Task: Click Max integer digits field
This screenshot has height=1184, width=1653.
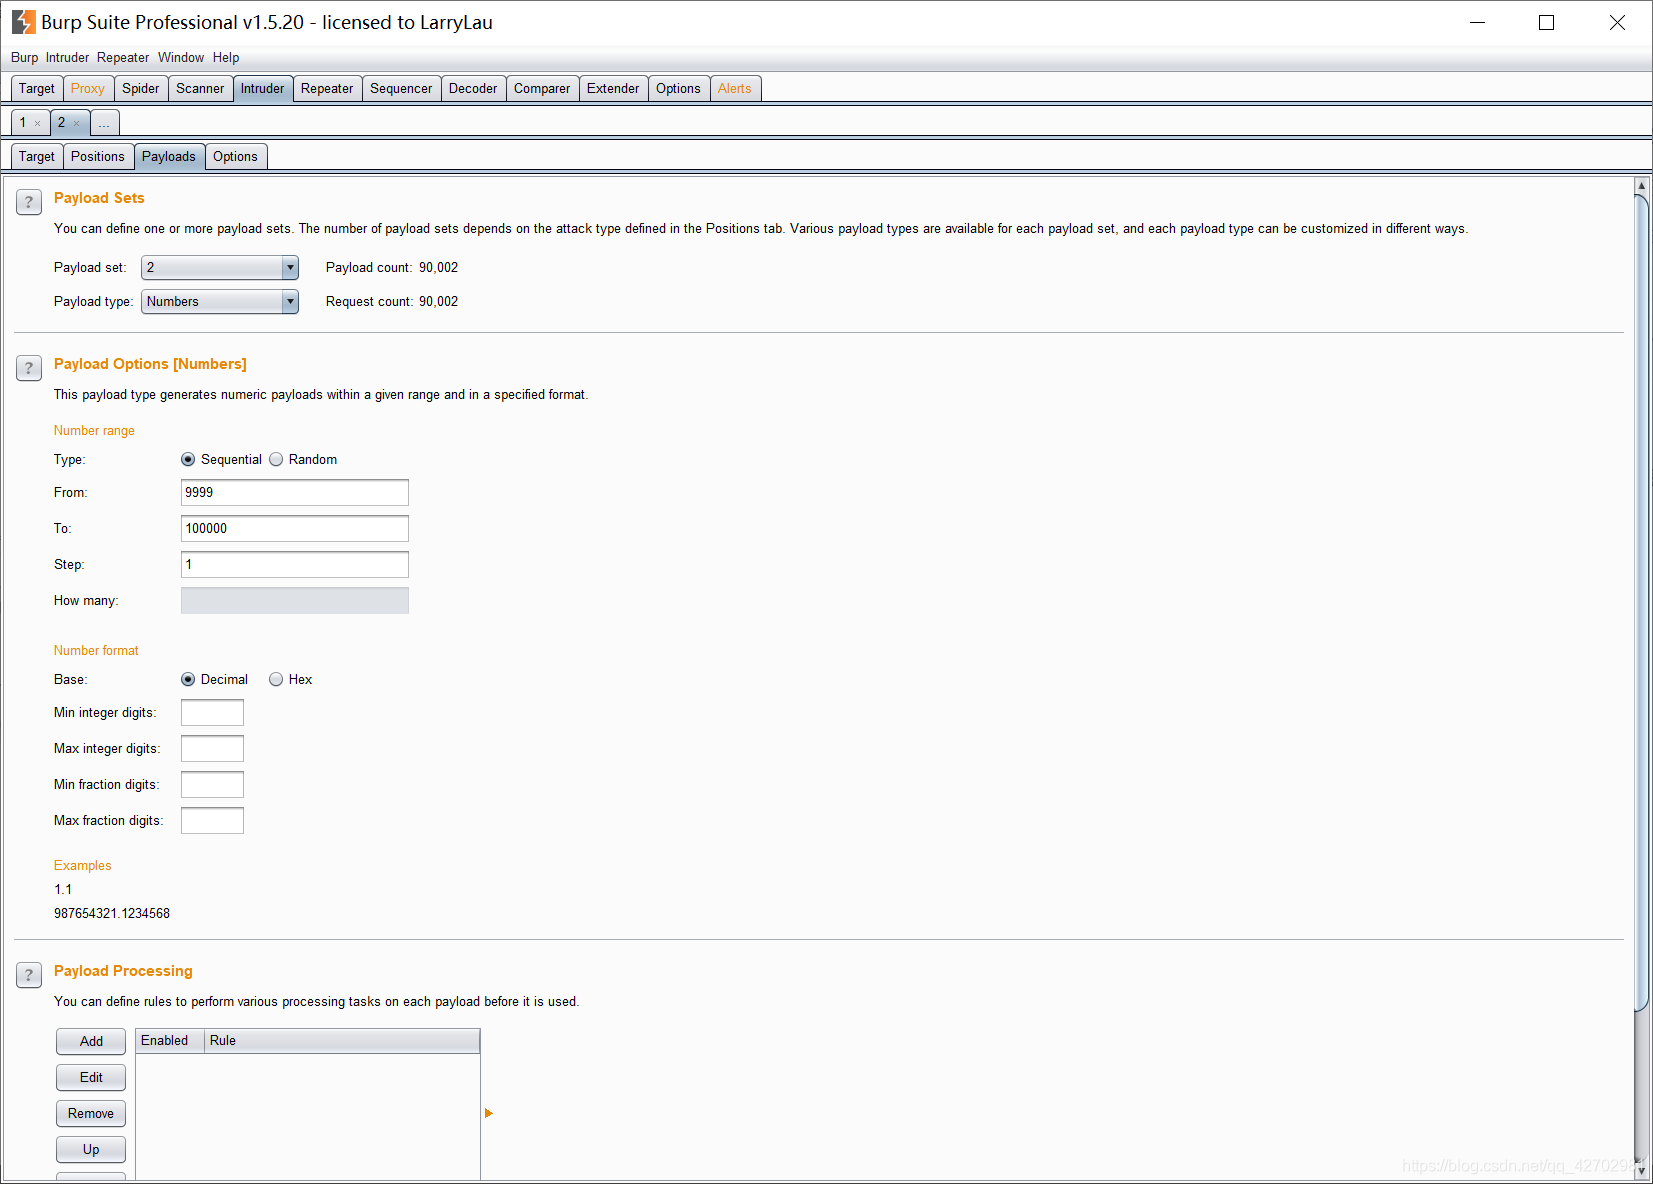Action: 212,749
